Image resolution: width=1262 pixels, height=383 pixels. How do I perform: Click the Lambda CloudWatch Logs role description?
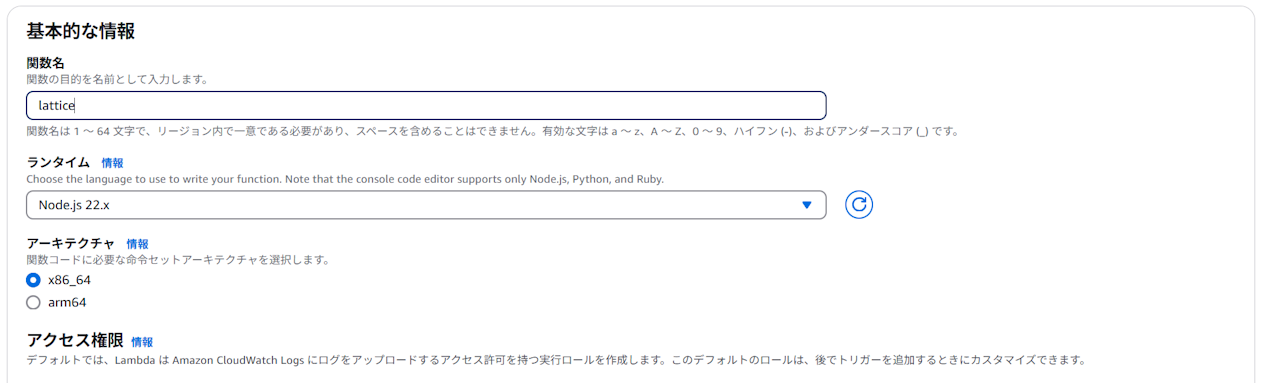pos(556,360)
